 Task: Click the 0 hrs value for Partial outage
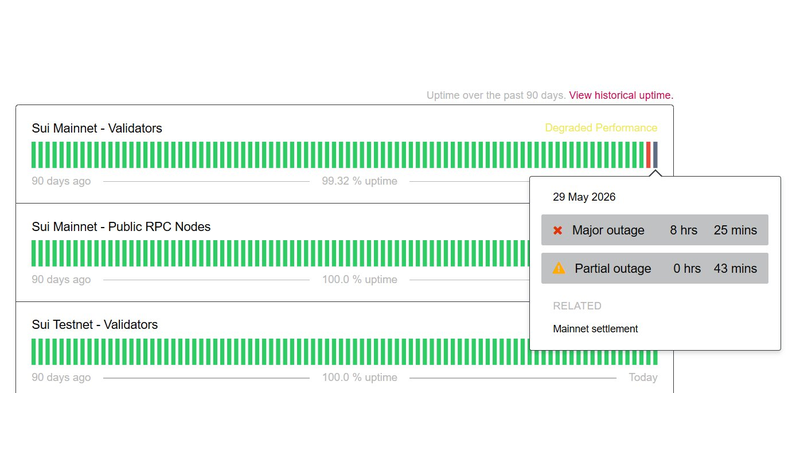click(x=687, y=268)
